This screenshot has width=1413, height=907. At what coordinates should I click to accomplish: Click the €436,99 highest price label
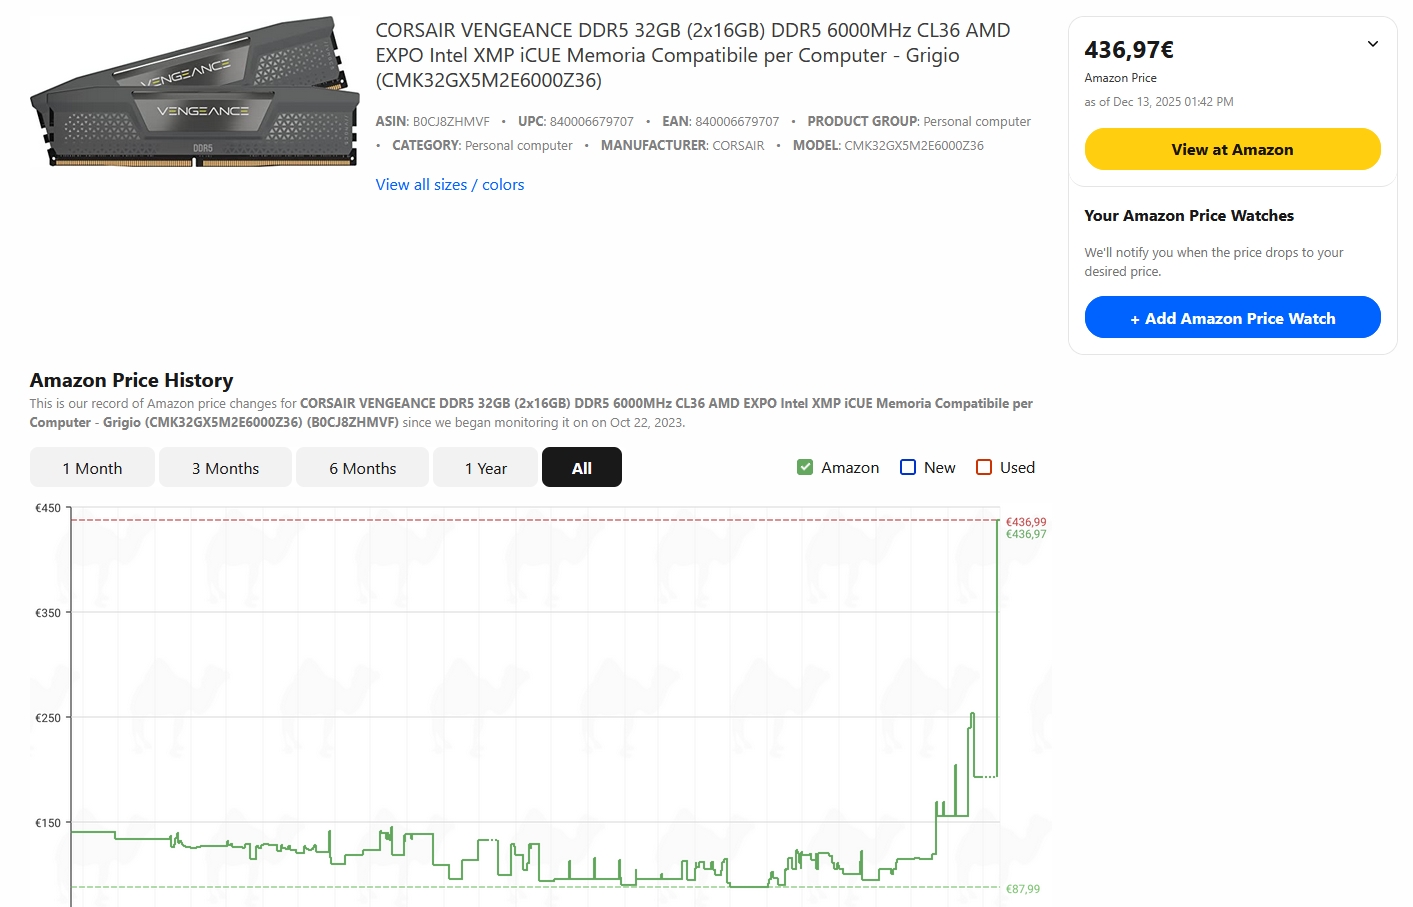click(x=1026, y=522)
